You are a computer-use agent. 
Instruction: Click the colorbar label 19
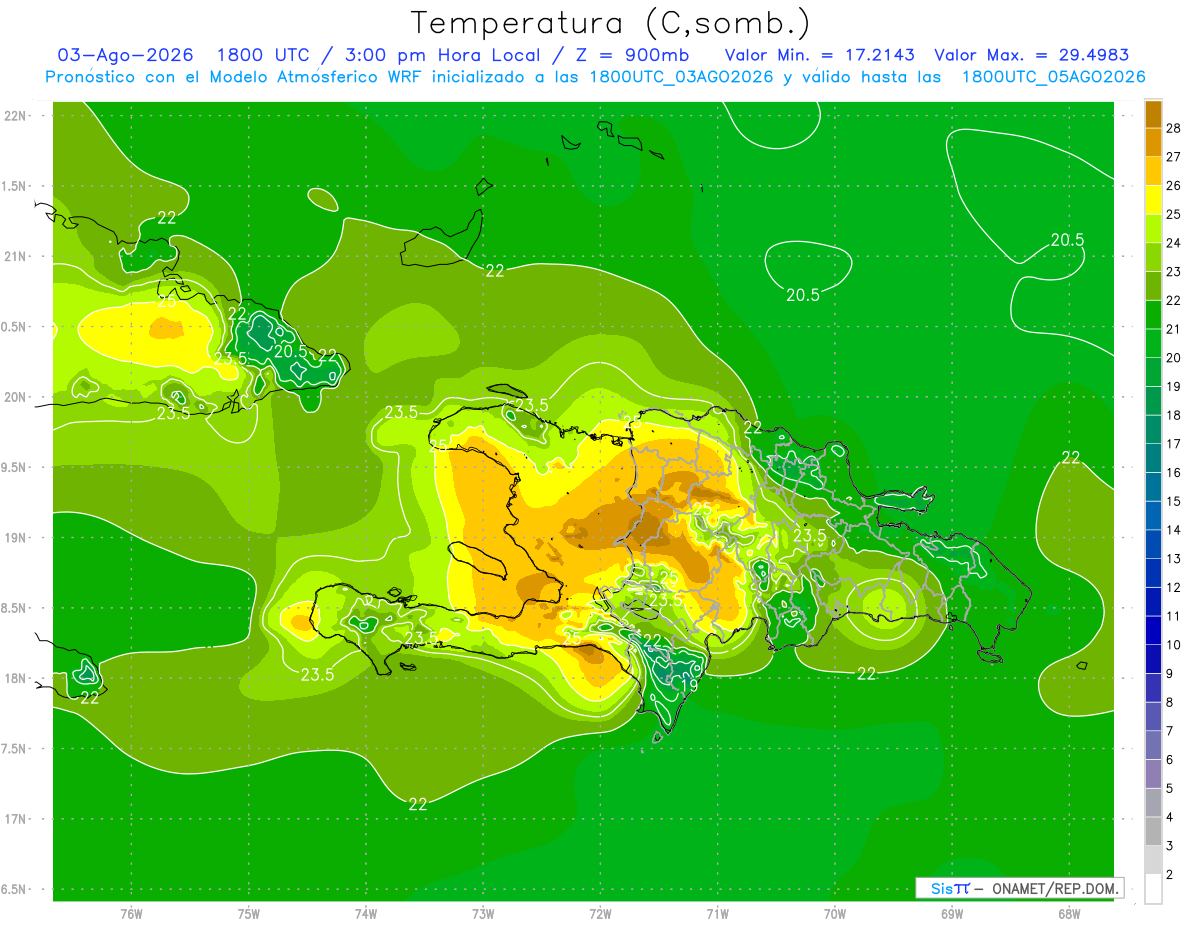point(1173,386)
